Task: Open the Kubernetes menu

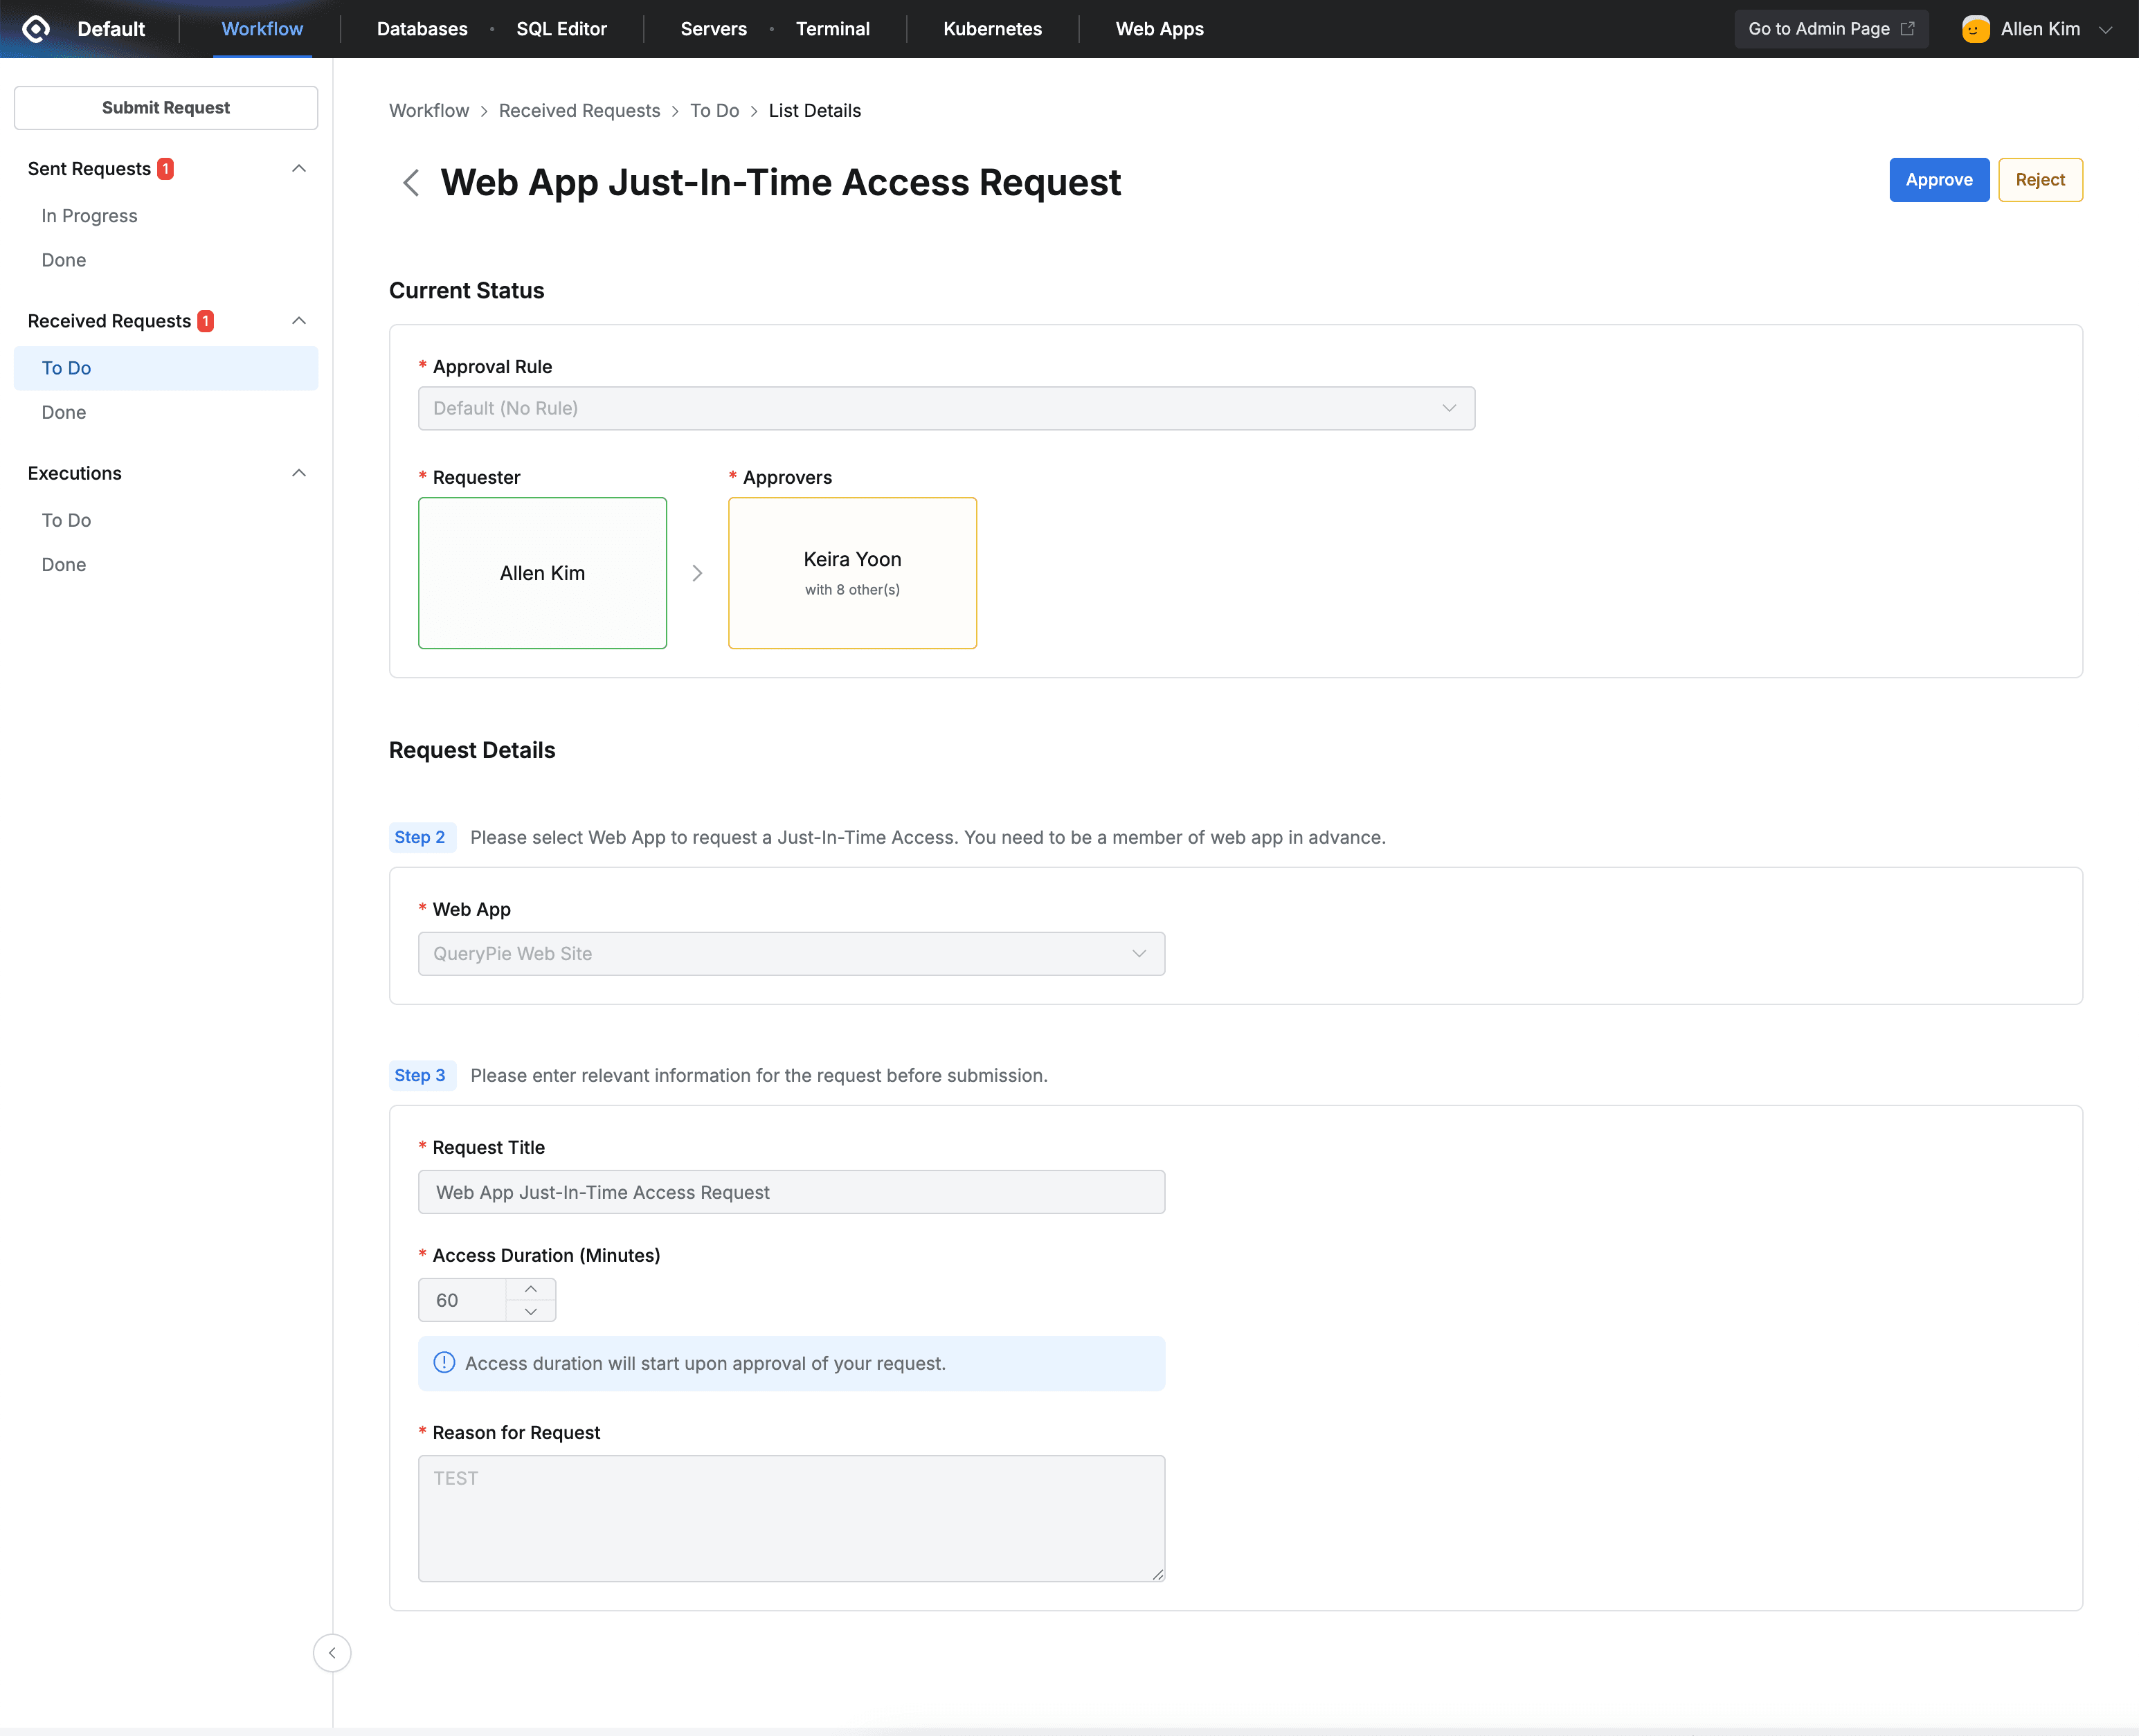Action: click(x=992, y=29)
